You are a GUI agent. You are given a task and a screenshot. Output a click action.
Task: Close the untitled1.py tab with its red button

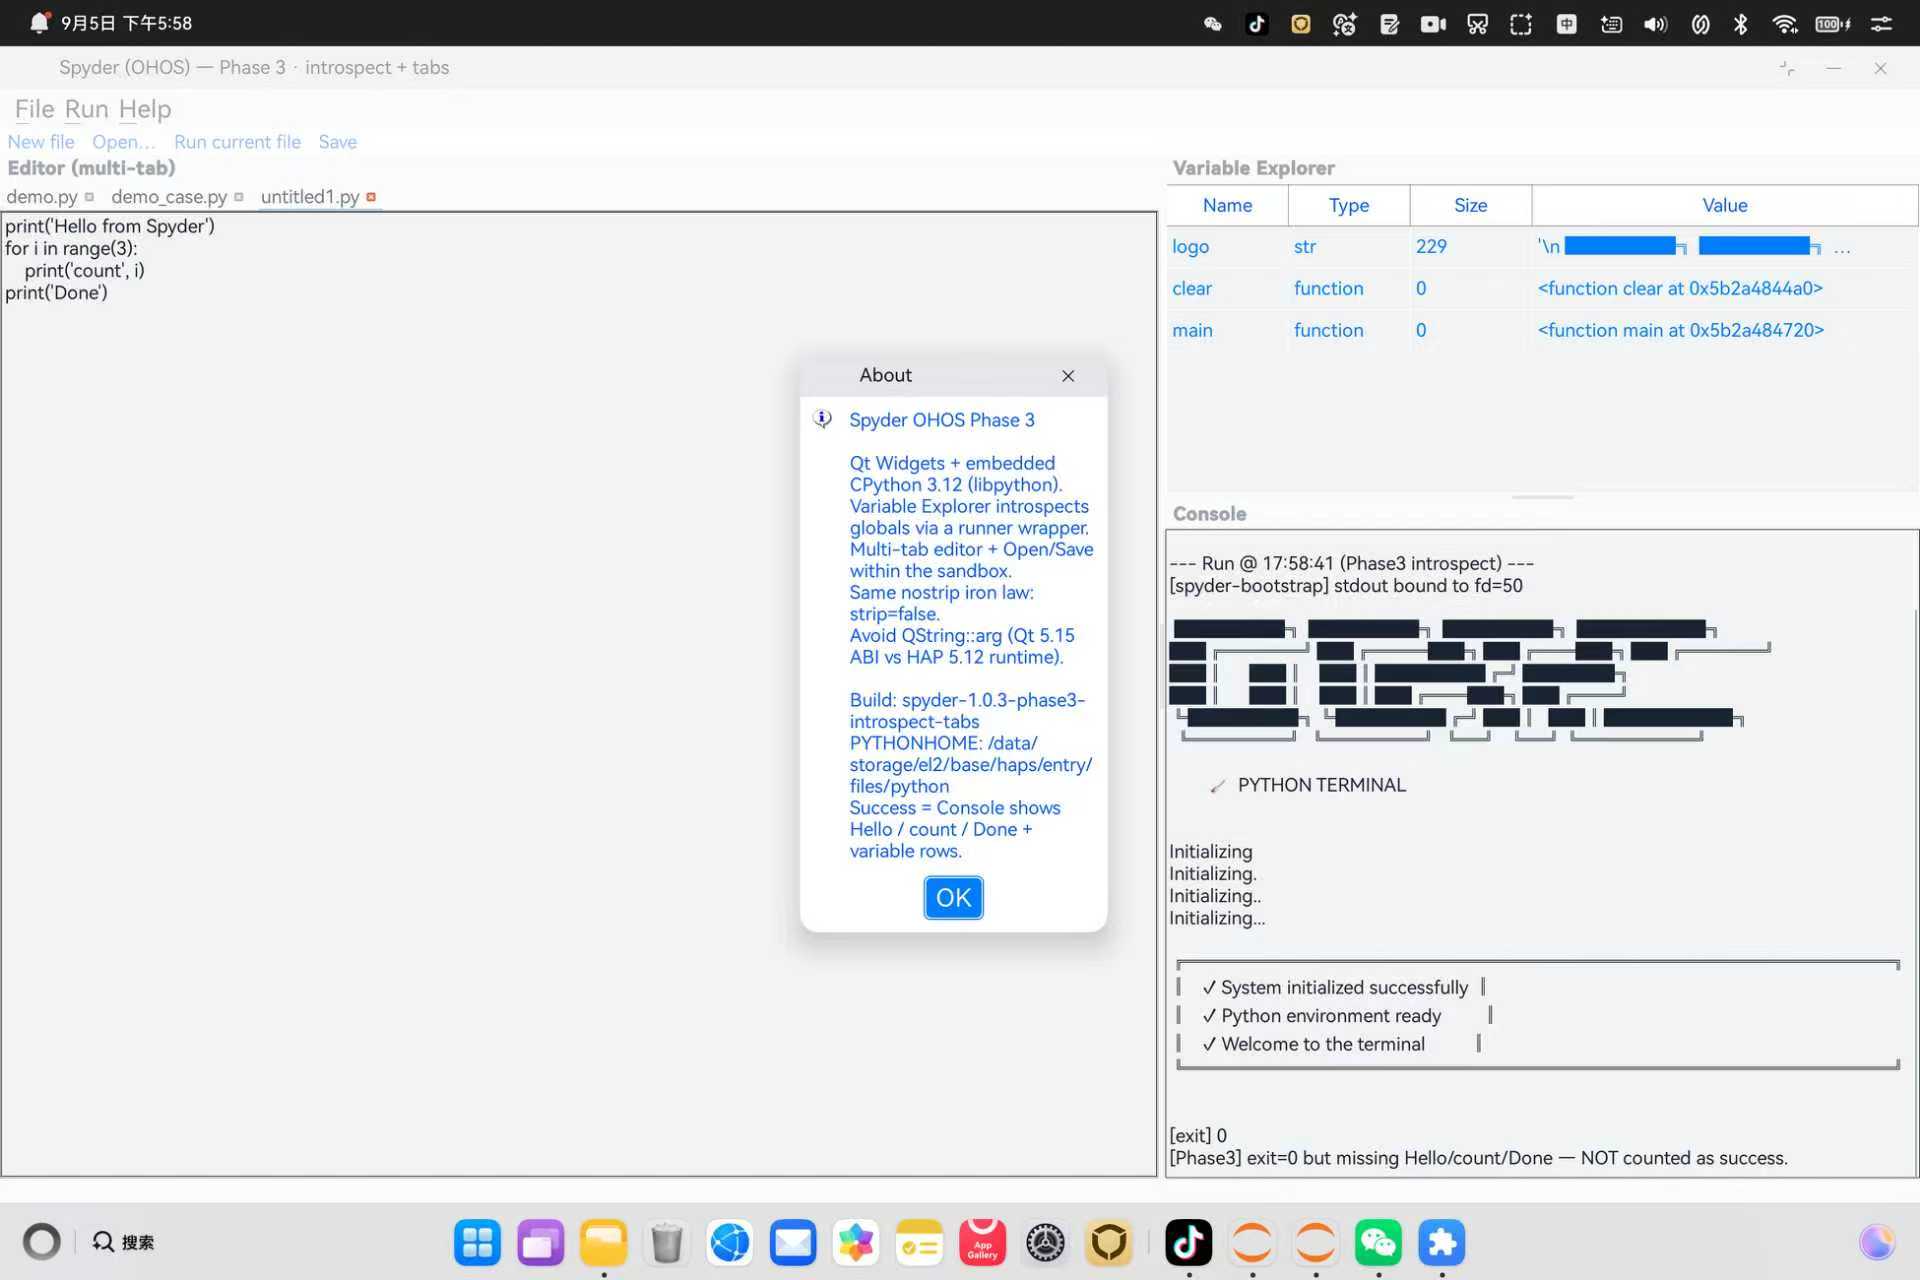pyautogui.click(x=371, y=197)
